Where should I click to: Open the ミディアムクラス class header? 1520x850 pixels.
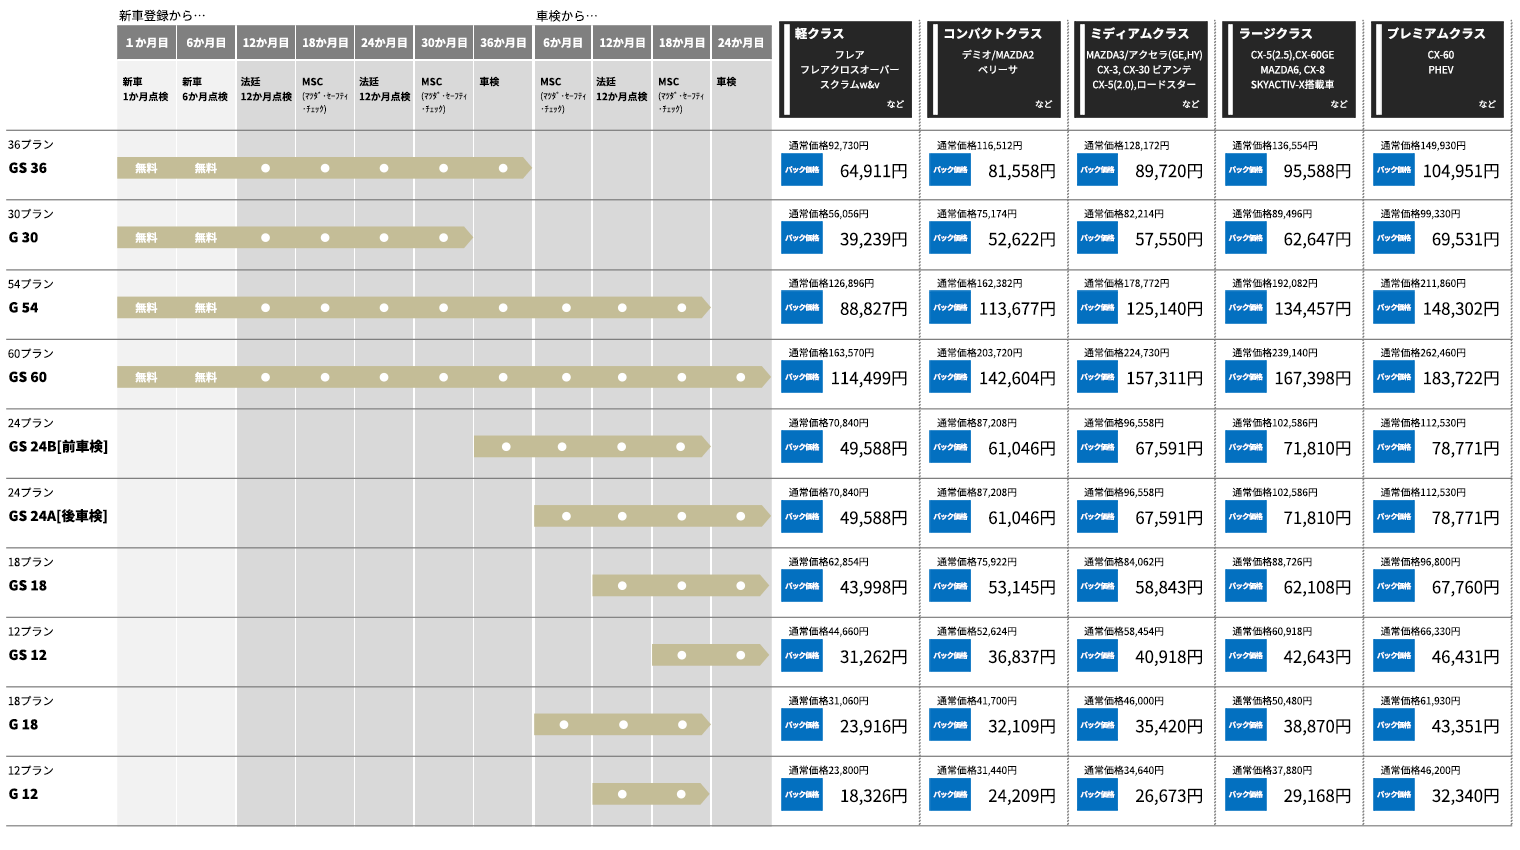pyautogui.click(x=1141, y=69)
